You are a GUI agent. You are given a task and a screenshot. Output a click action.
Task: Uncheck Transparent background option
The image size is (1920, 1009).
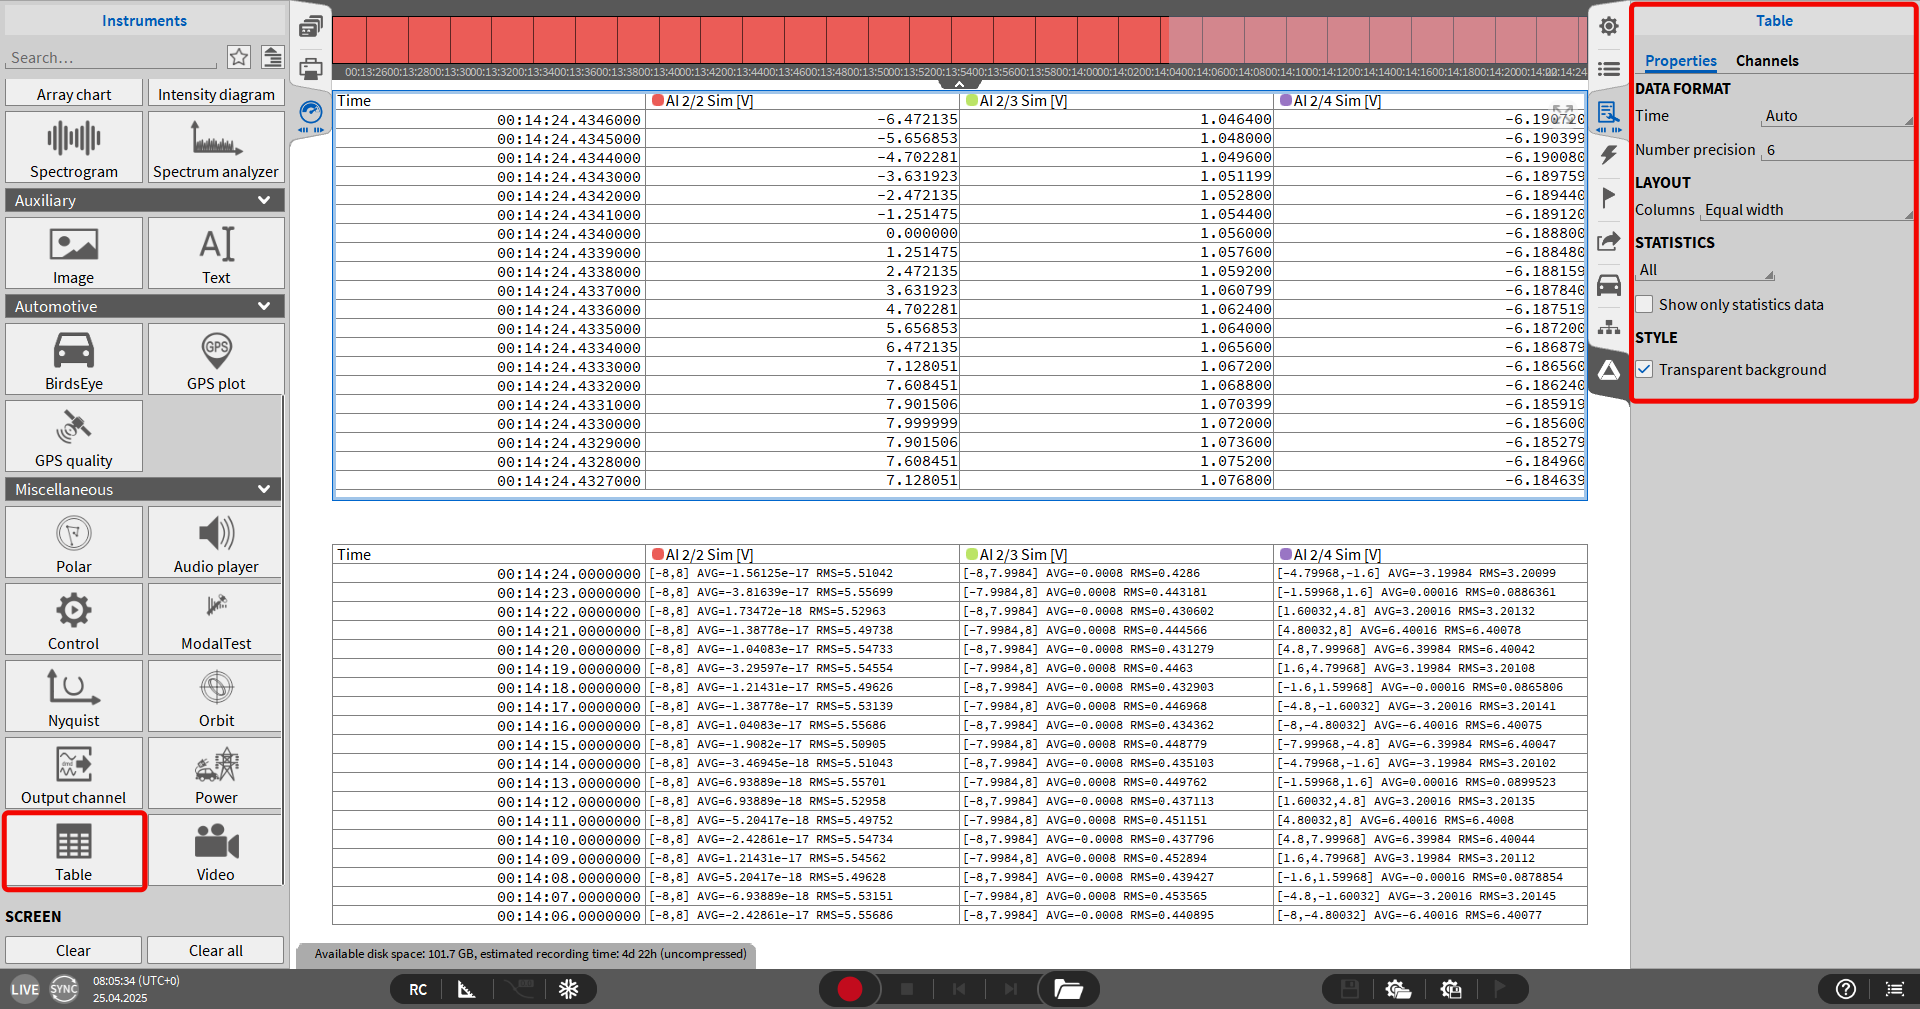(1645, 370)
